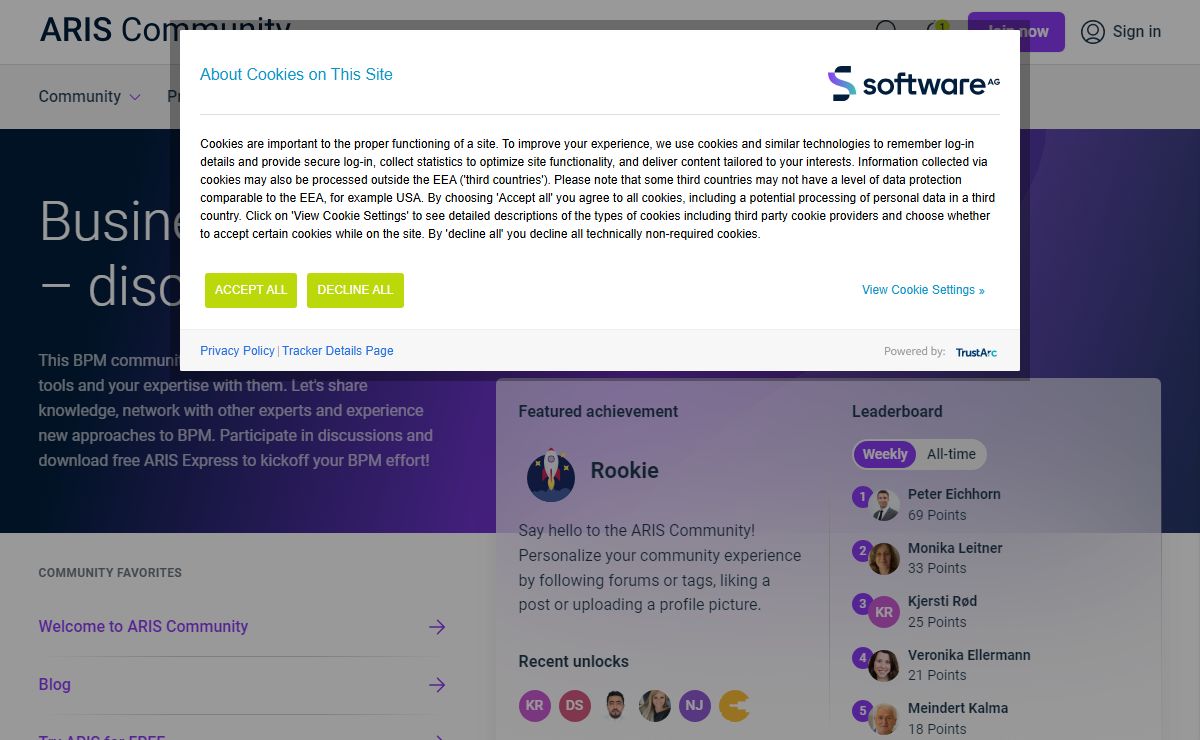The image size is (1200, 740).
Task: Open the KR avatar in Recent unlocks
Action: point(535,706)
